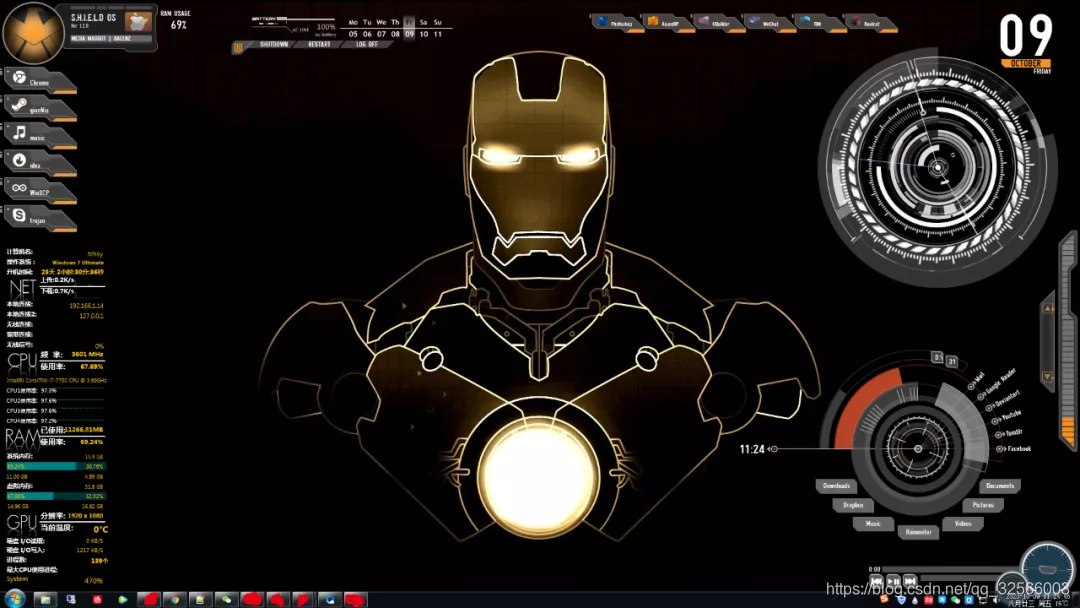Open the Pictures folder button

click(x=983, y=505)
